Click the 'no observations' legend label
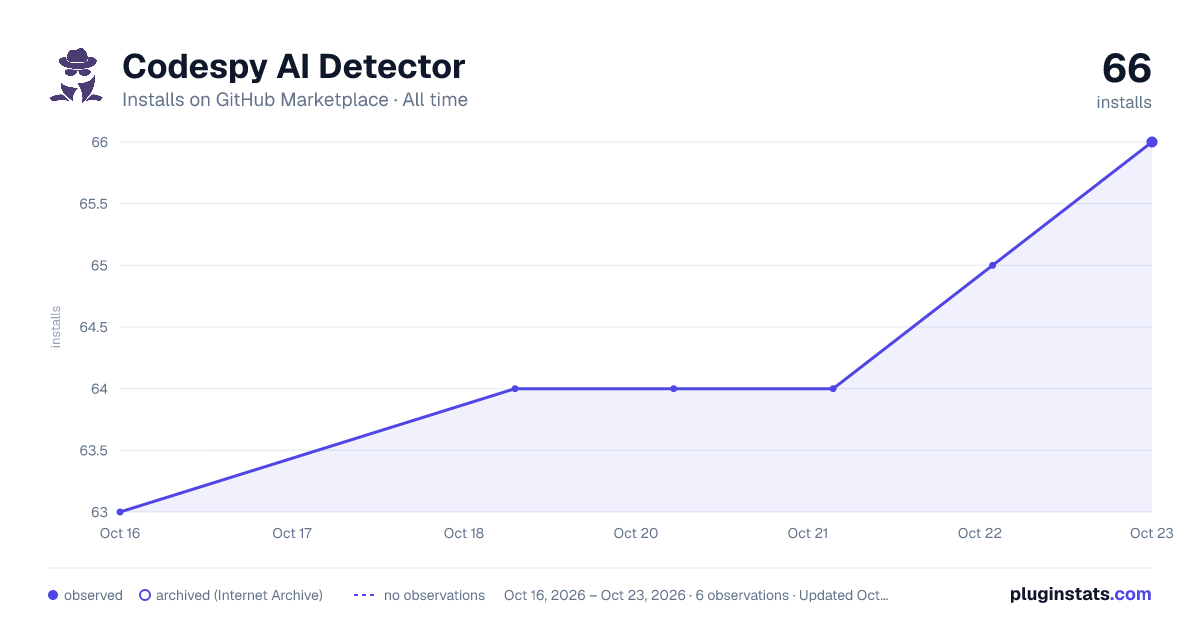 [x=434, y=595]
